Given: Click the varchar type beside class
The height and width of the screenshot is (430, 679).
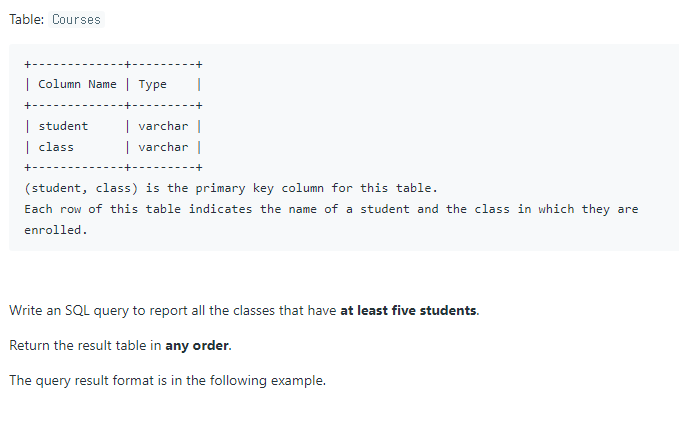Looking at the screenshot, I should tap(163, 147).
